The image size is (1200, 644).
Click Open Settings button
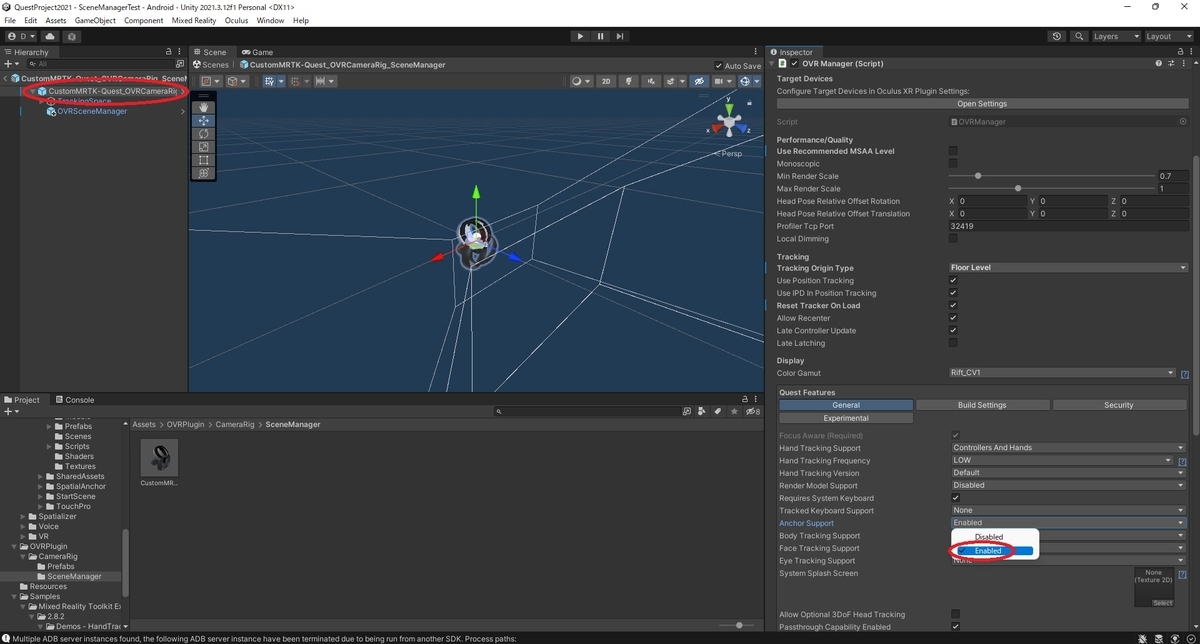(x=982, y=104)
